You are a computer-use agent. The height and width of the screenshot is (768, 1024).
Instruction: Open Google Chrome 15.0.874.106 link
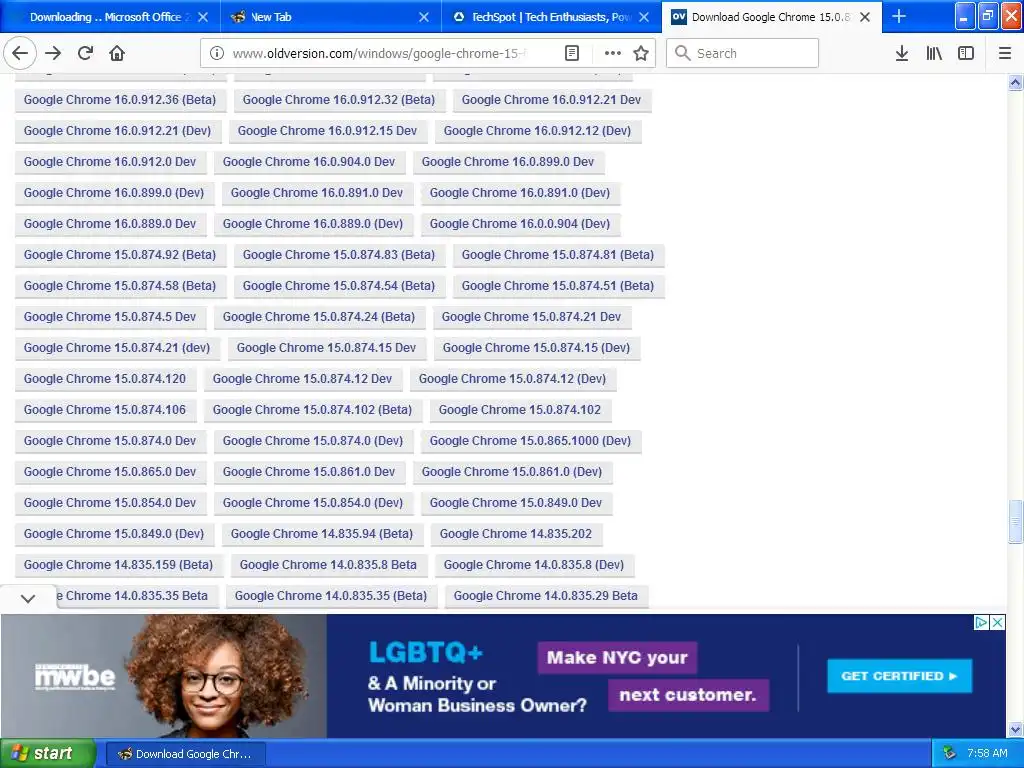pos(105,410)
